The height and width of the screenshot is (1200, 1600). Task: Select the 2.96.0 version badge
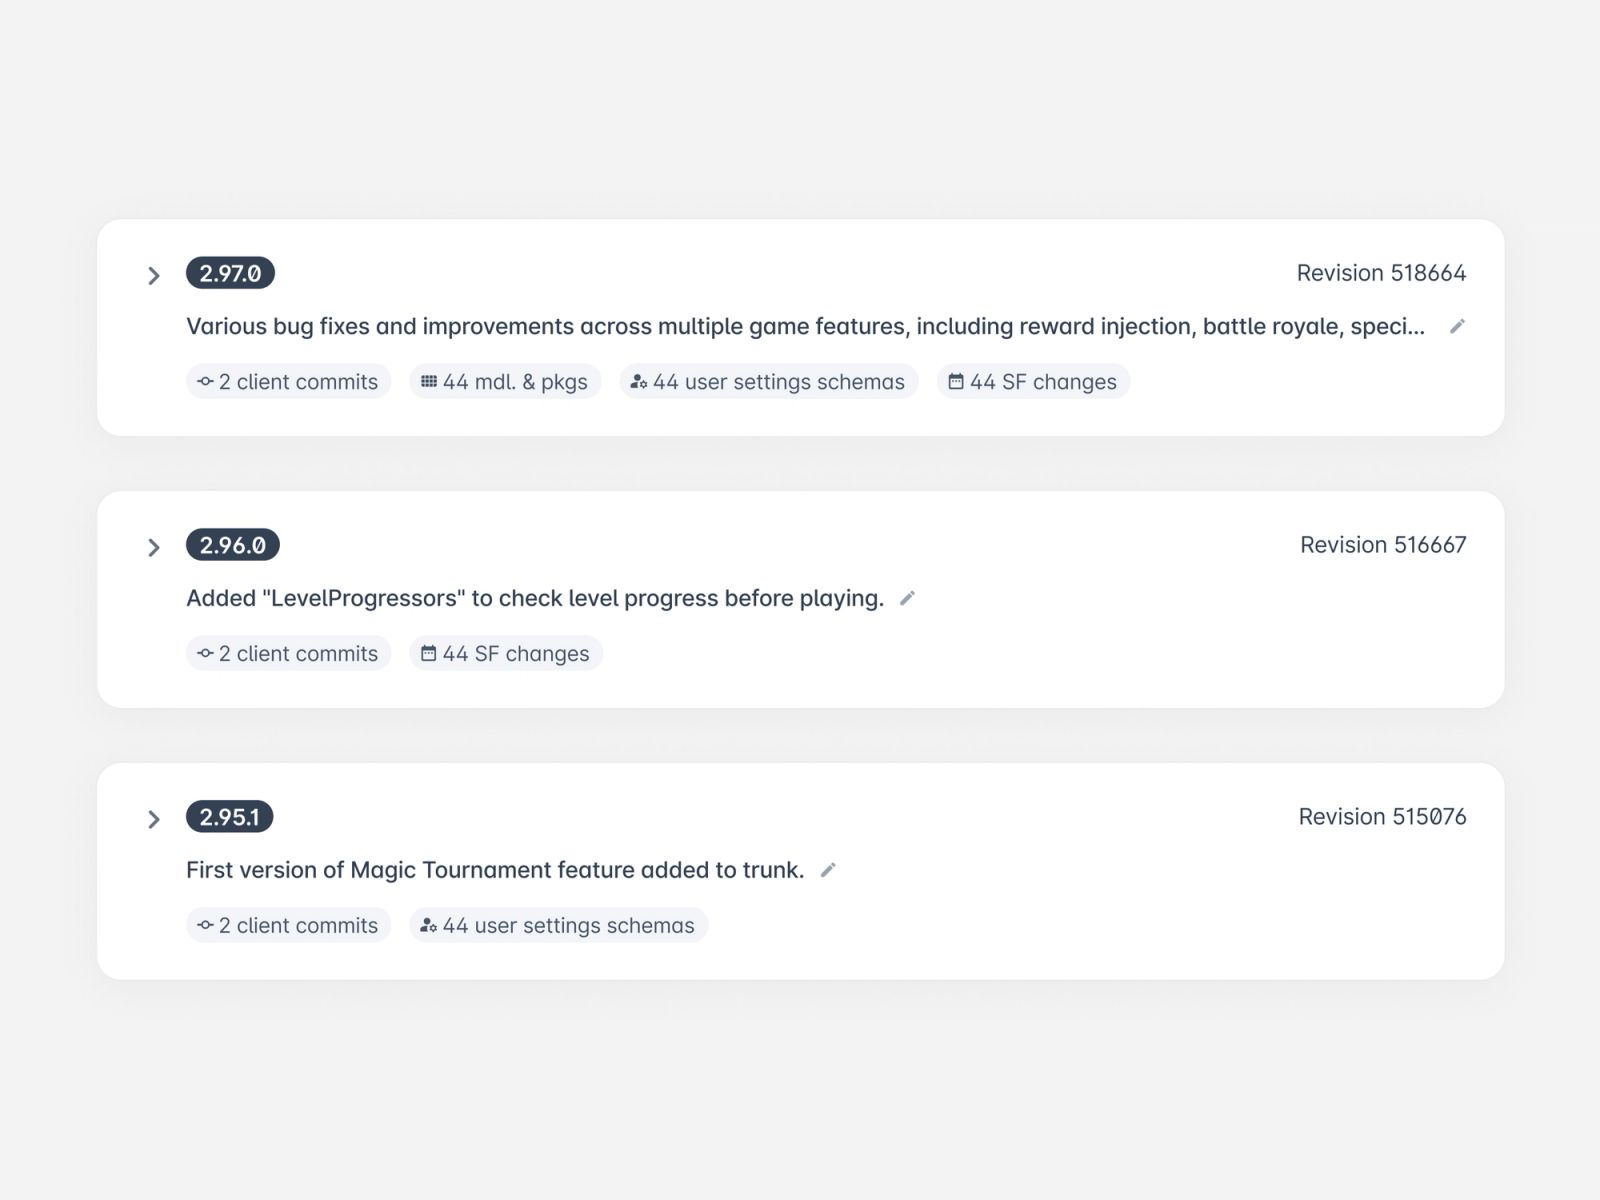point(233,545)
